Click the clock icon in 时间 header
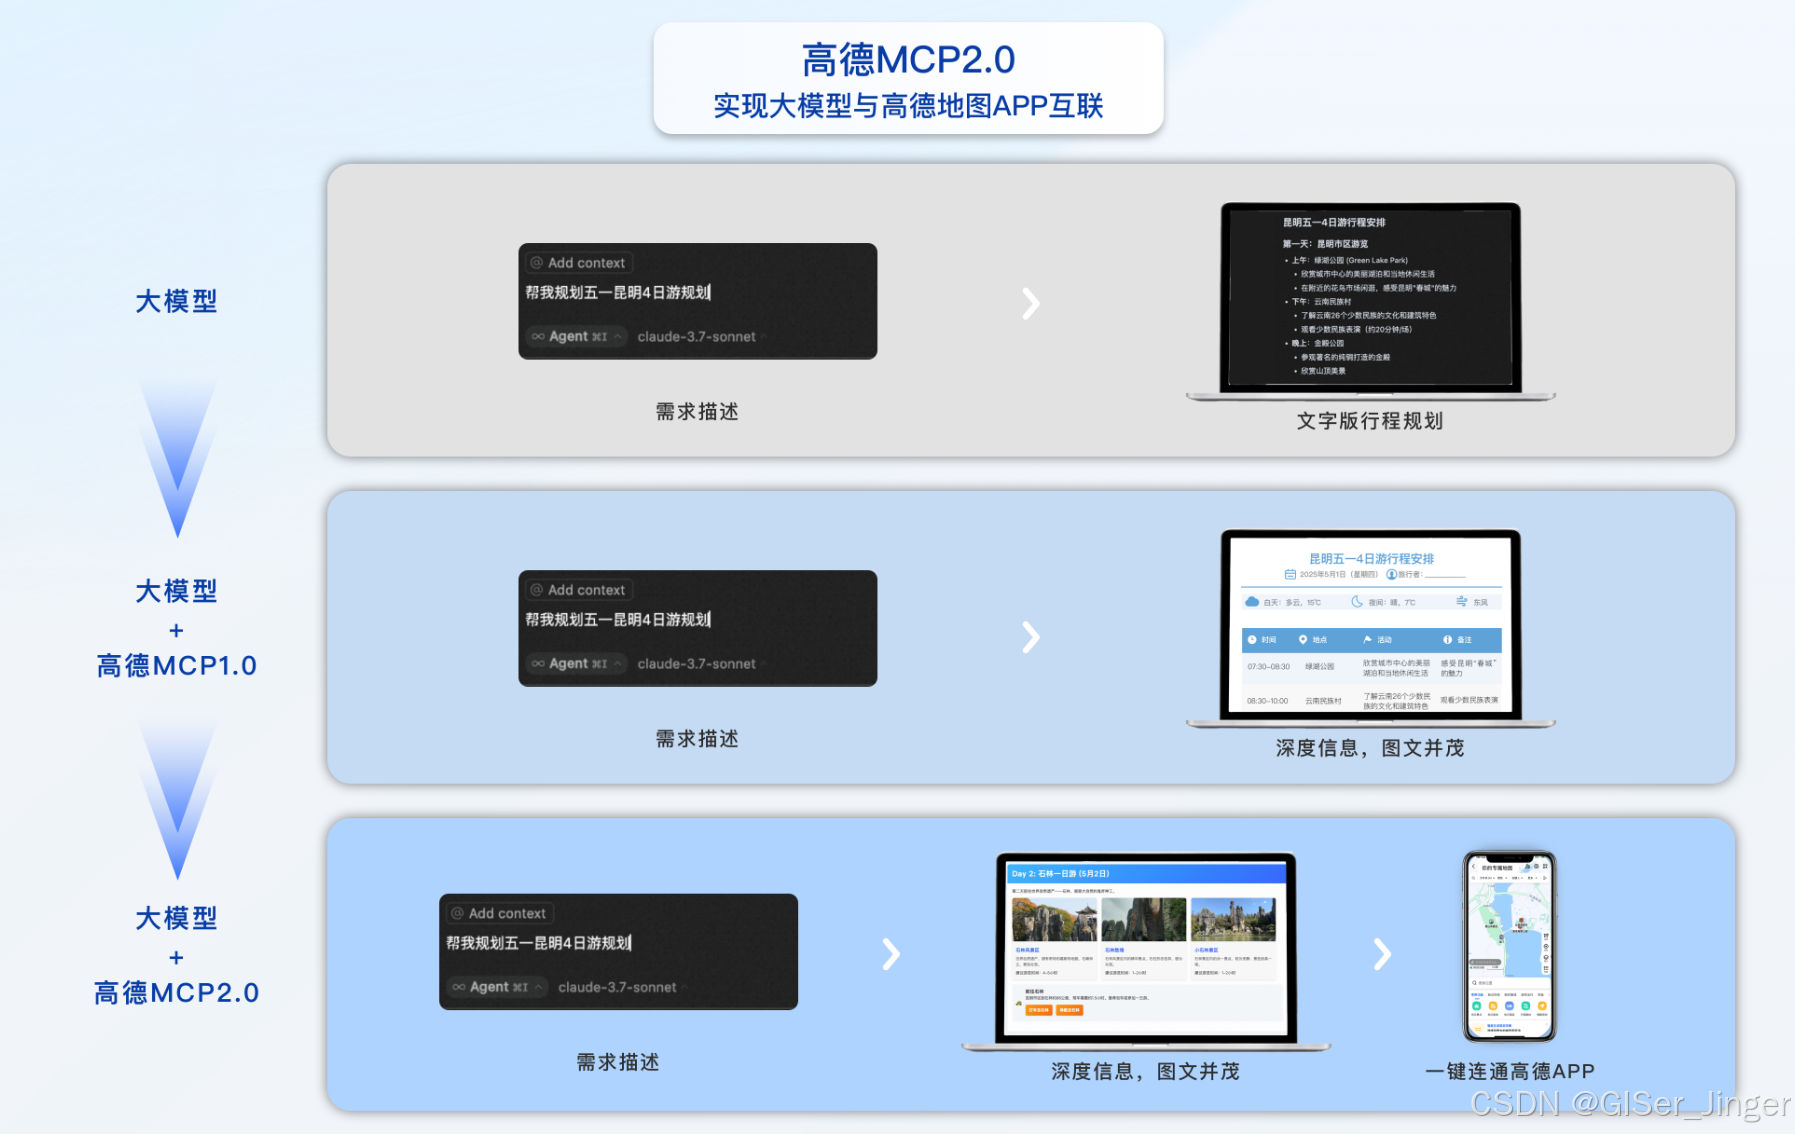The height and width of the screenshot is (1134, 1795). [x=1252, y=640]
